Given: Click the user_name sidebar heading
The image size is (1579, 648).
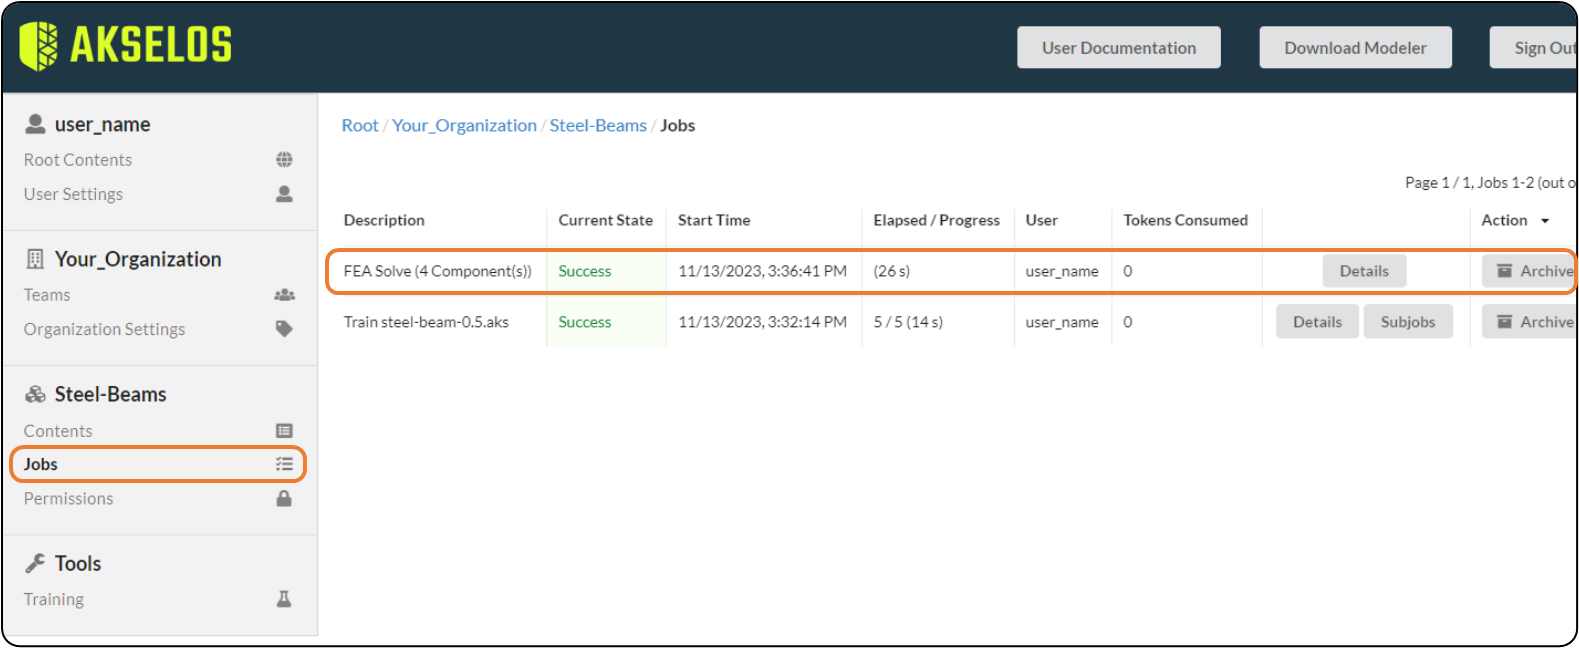Looking at the screenshot, I should click(x=103, y=124).
